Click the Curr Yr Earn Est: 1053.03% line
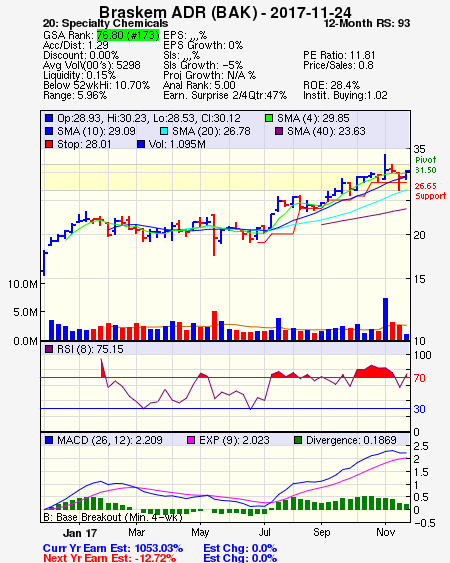 point(113,548)
